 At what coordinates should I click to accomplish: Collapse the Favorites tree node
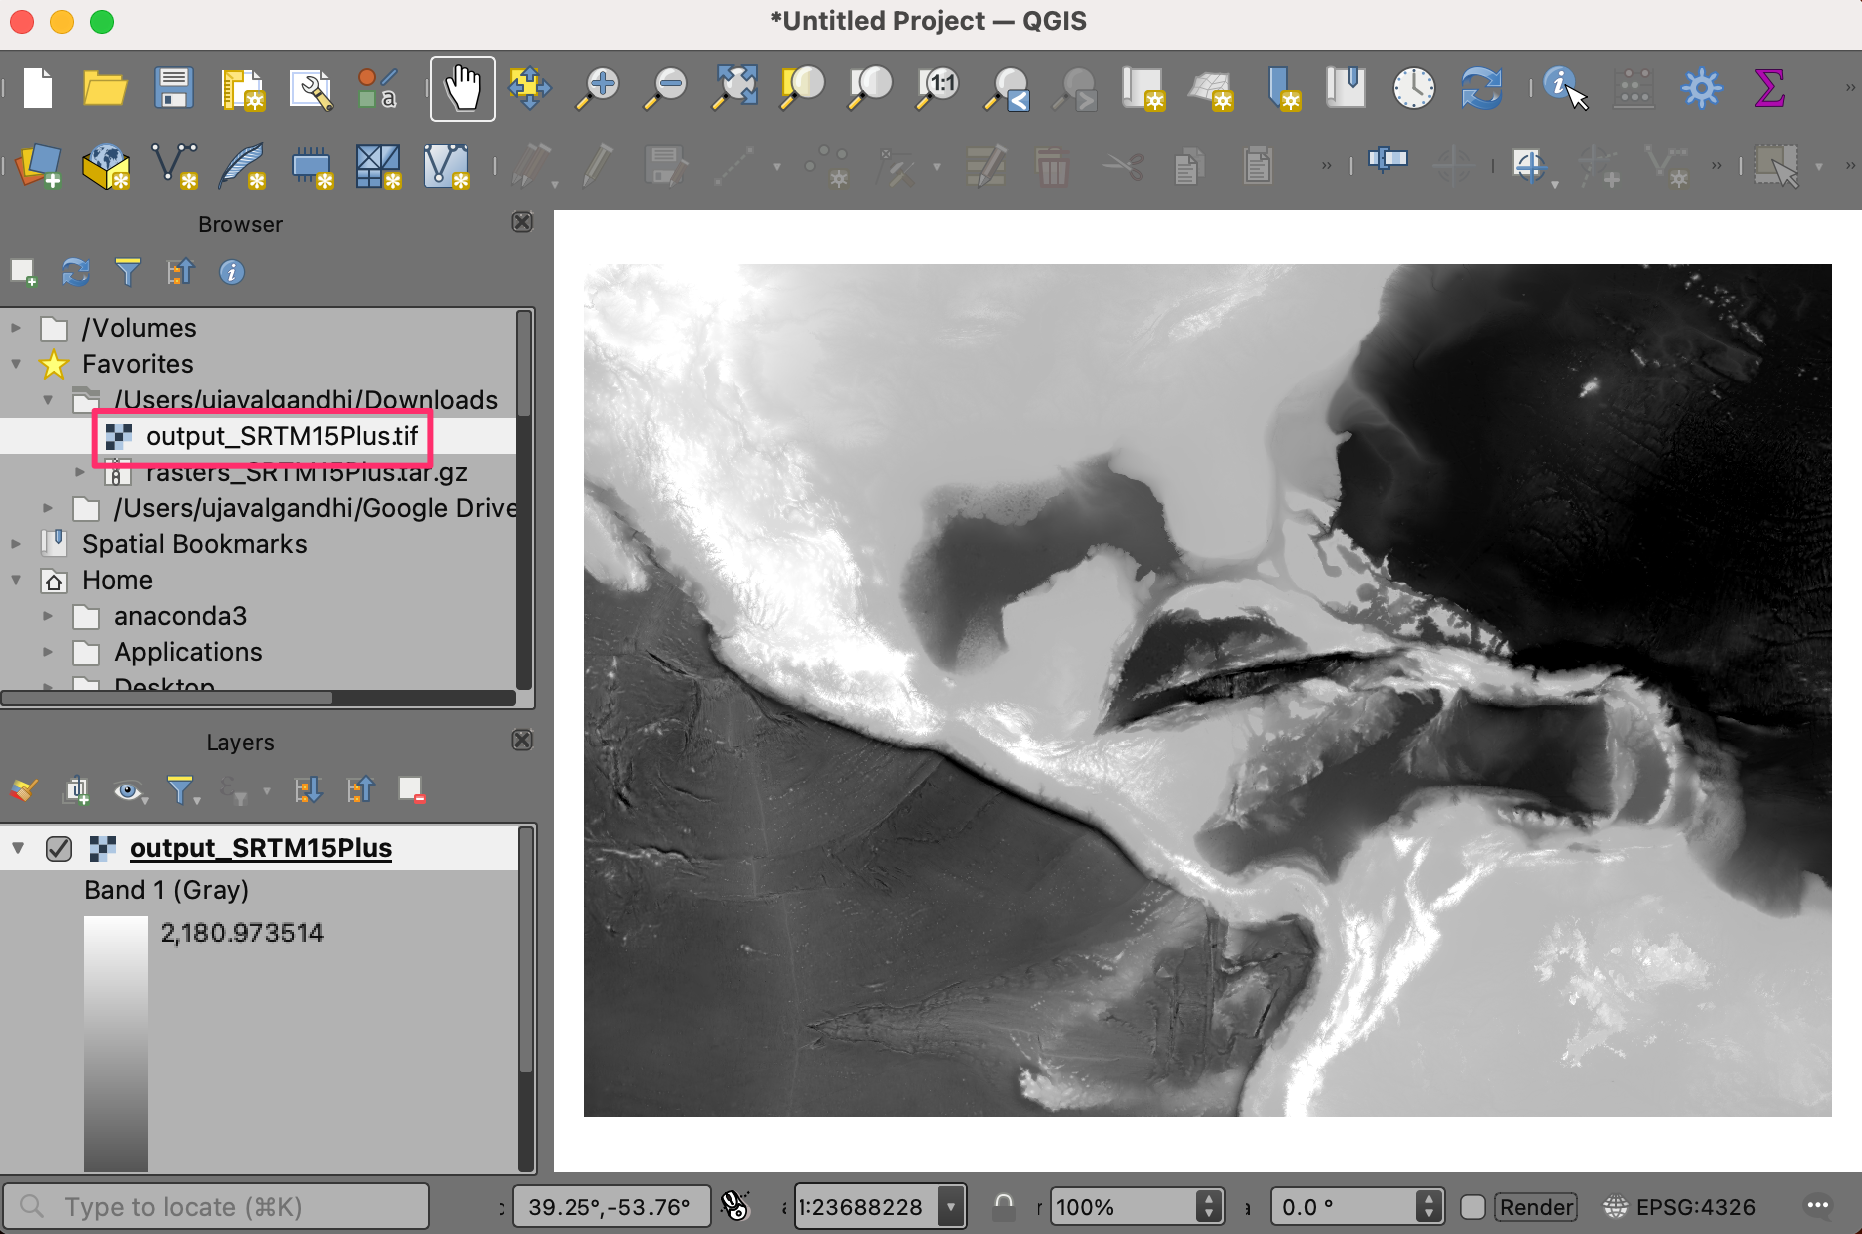point(17,364)
